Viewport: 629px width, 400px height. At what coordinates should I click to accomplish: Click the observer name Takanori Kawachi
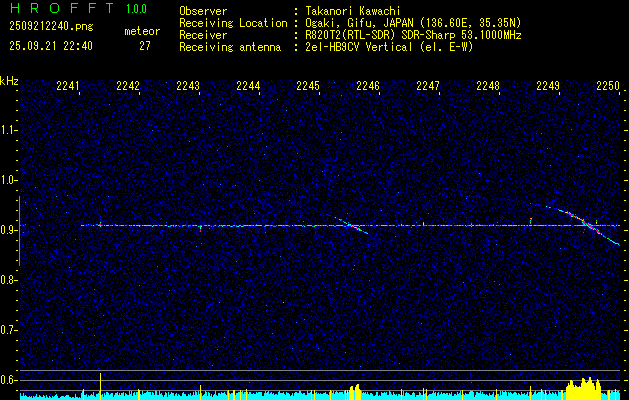point(354,11)
